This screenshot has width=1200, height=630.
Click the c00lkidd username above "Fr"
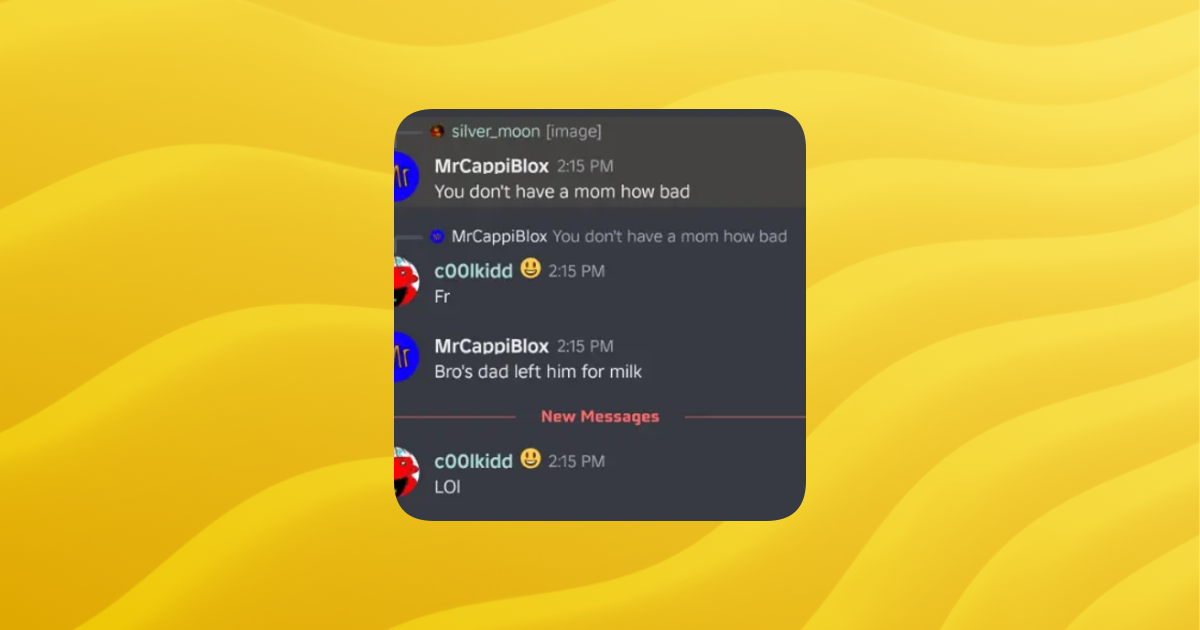[x=473, y=271]
